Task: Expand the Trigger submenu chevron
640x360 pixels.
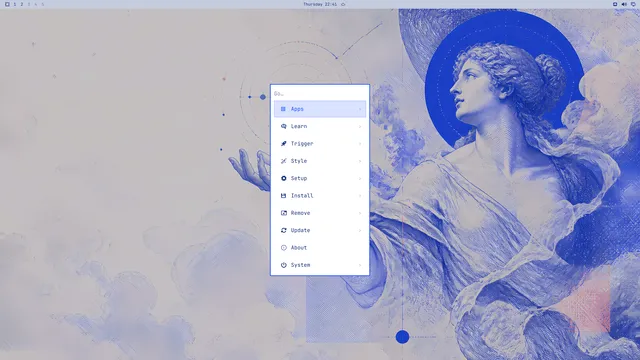Action: (360, 144)
